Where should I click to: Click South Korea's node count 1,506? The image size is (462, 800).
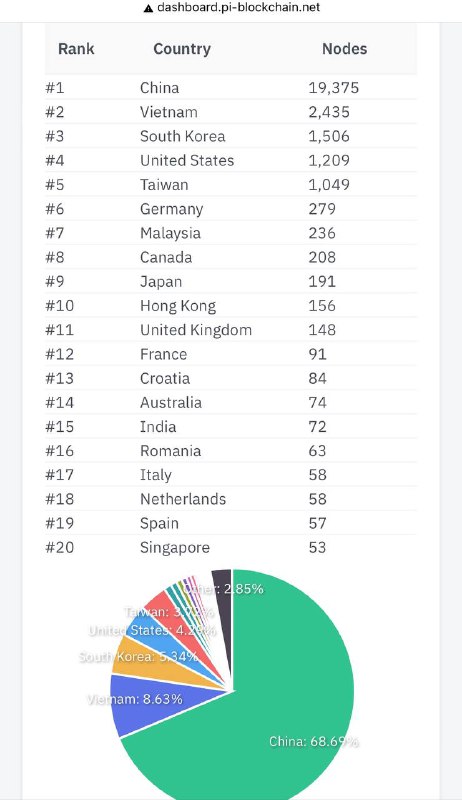click(x=329, y=136)
